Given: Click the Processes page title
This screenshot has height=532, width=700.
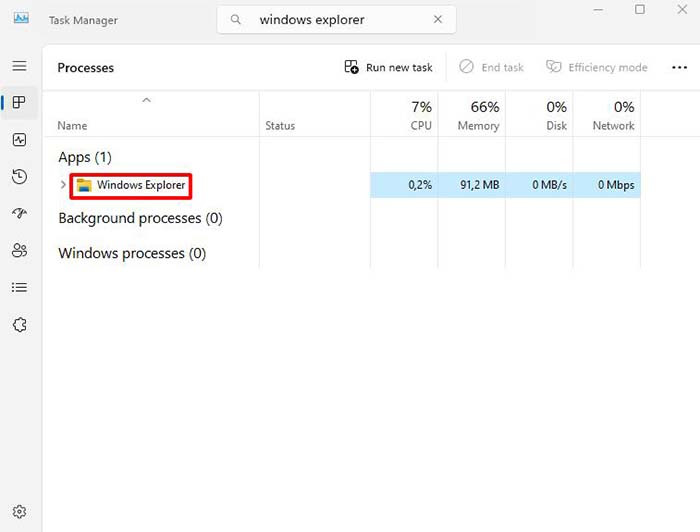Looking at the screenshot, I should (86, 68).
